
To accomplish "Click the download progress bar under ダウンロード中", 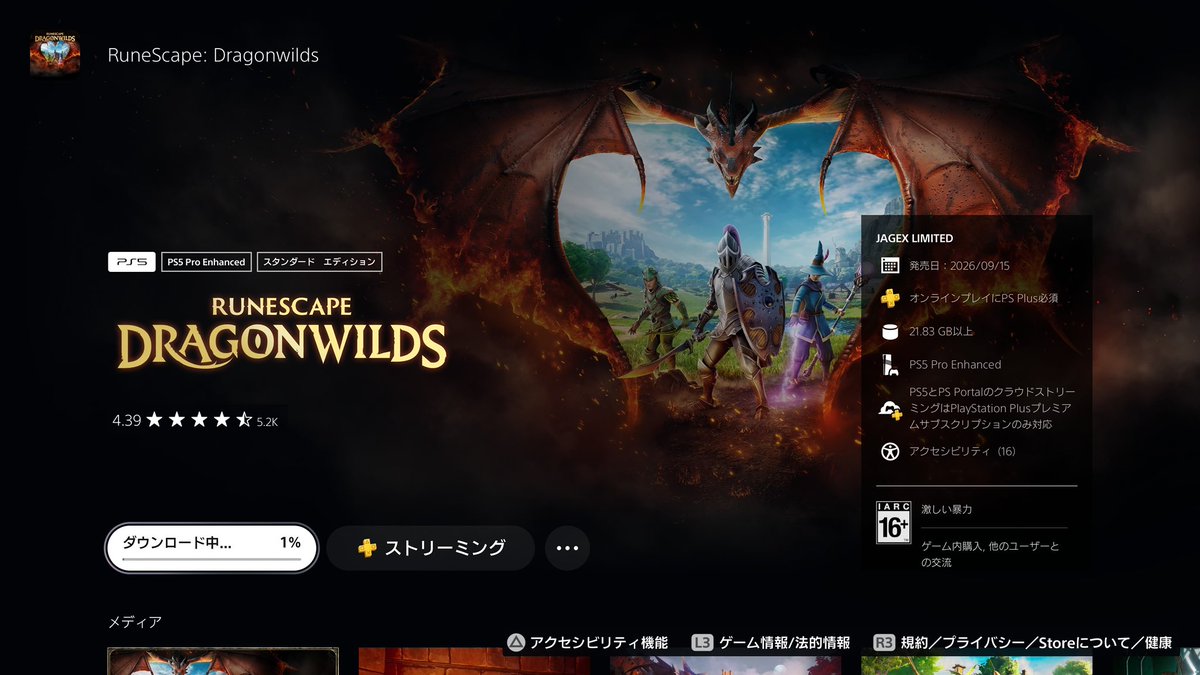I will pyautogui.click(x=212, y=560).
